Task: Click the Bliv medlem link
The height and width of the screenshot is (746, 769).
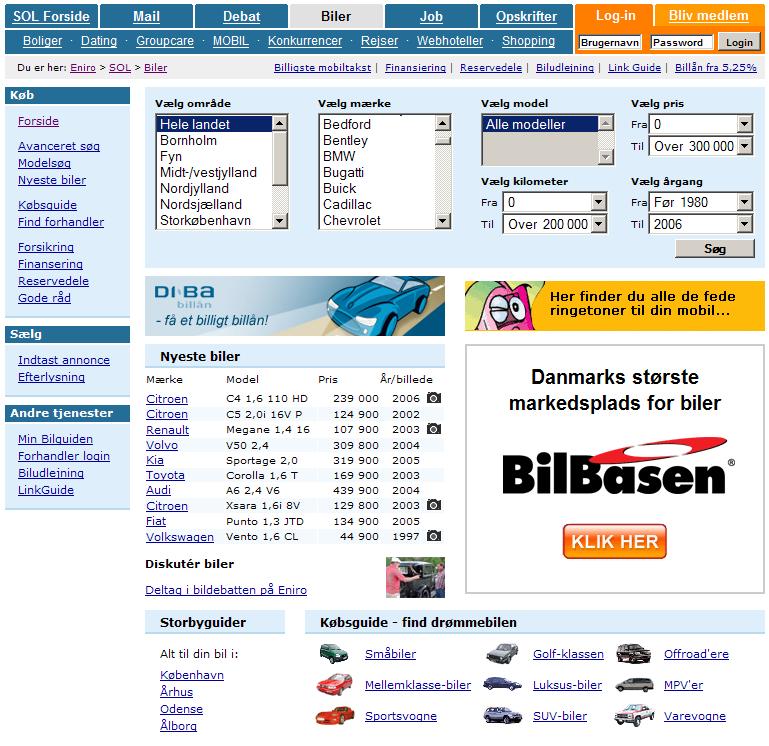Action: click(x=709, y=16)
